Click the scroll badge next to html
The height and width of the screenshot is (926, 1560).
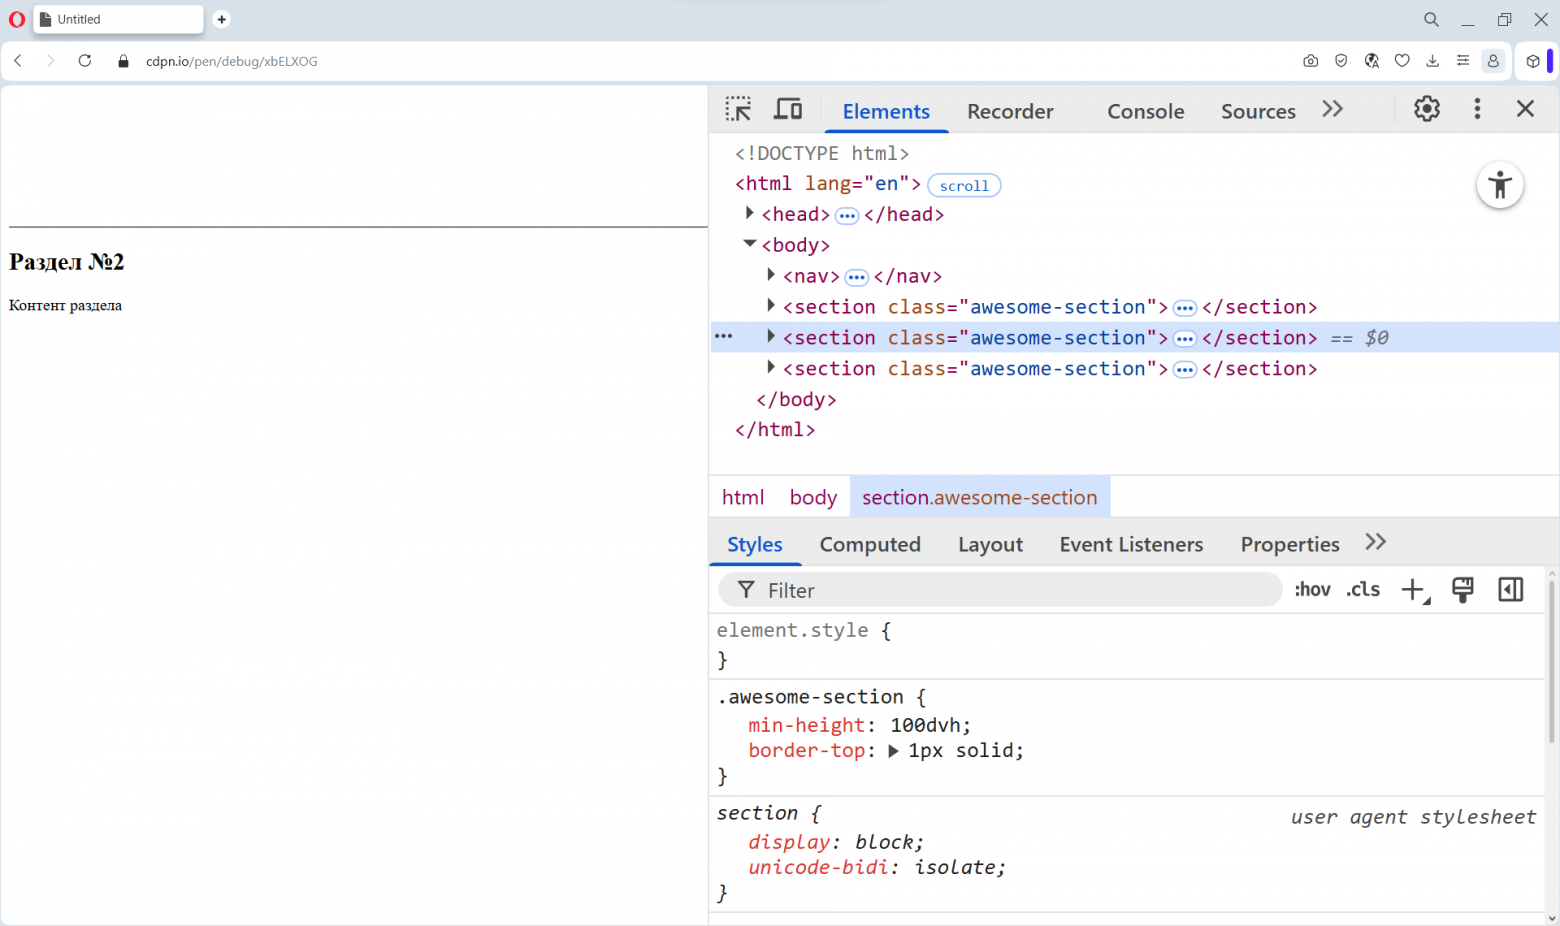click(x=963, y=185)
